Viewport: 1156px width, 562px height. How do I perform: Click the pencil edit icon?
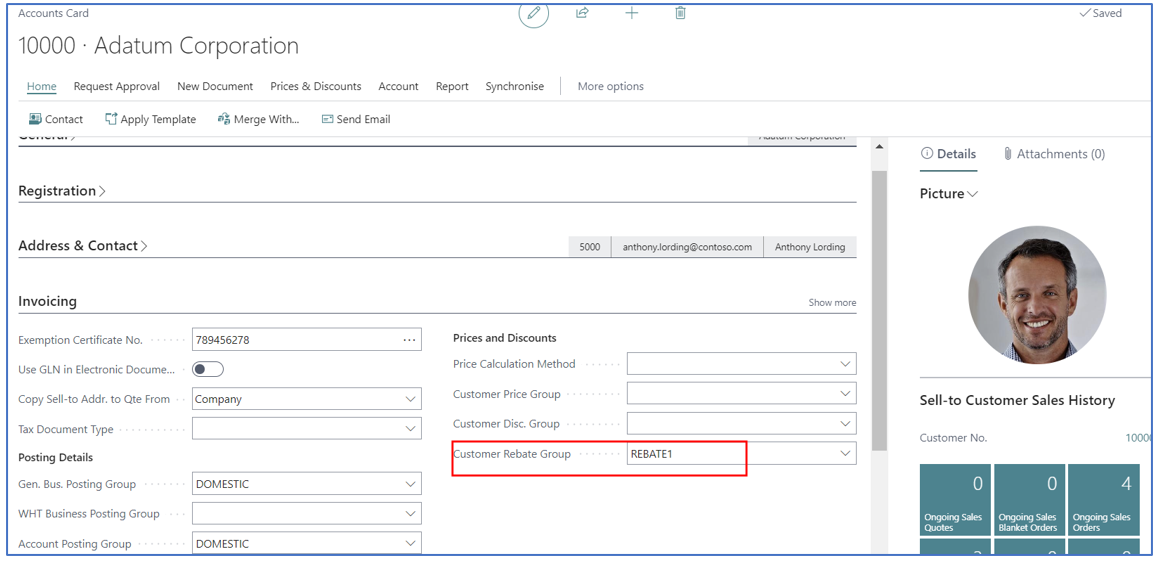[x=533, y=14]
